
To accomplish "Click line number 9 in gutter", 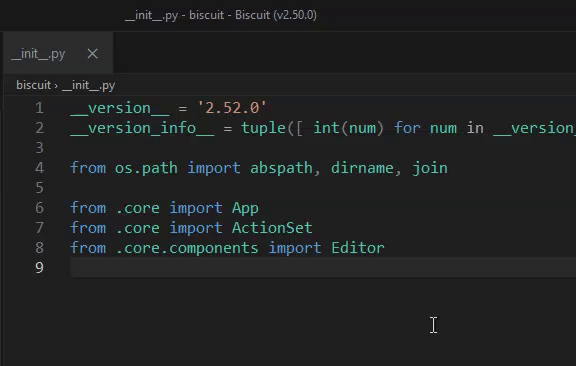I will (39, 268).
